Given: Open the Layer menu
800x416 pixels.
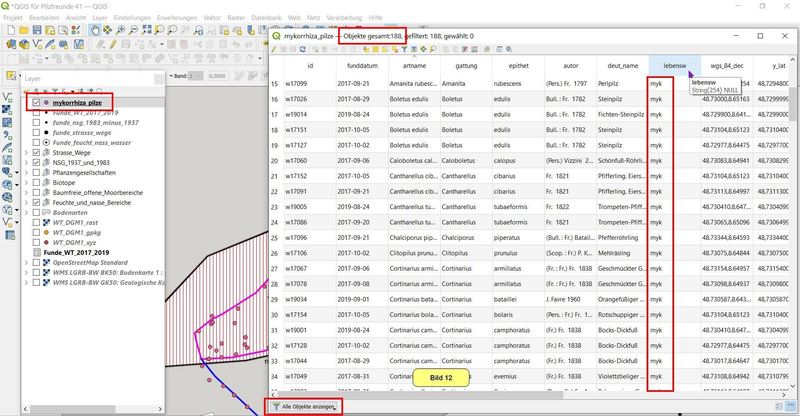Looking at the screenshot, I should point(99,17).
